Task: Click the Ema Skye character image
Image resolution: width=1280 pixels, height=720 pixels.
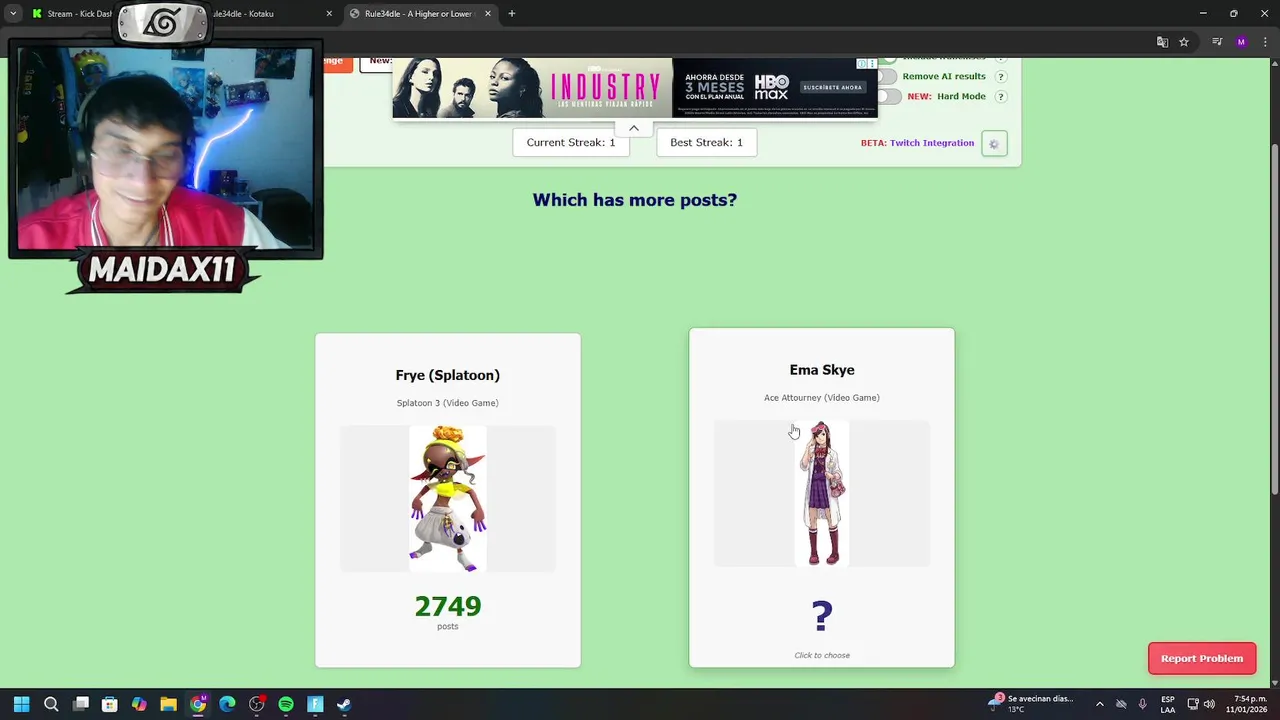Action: (x=822, y=493)
